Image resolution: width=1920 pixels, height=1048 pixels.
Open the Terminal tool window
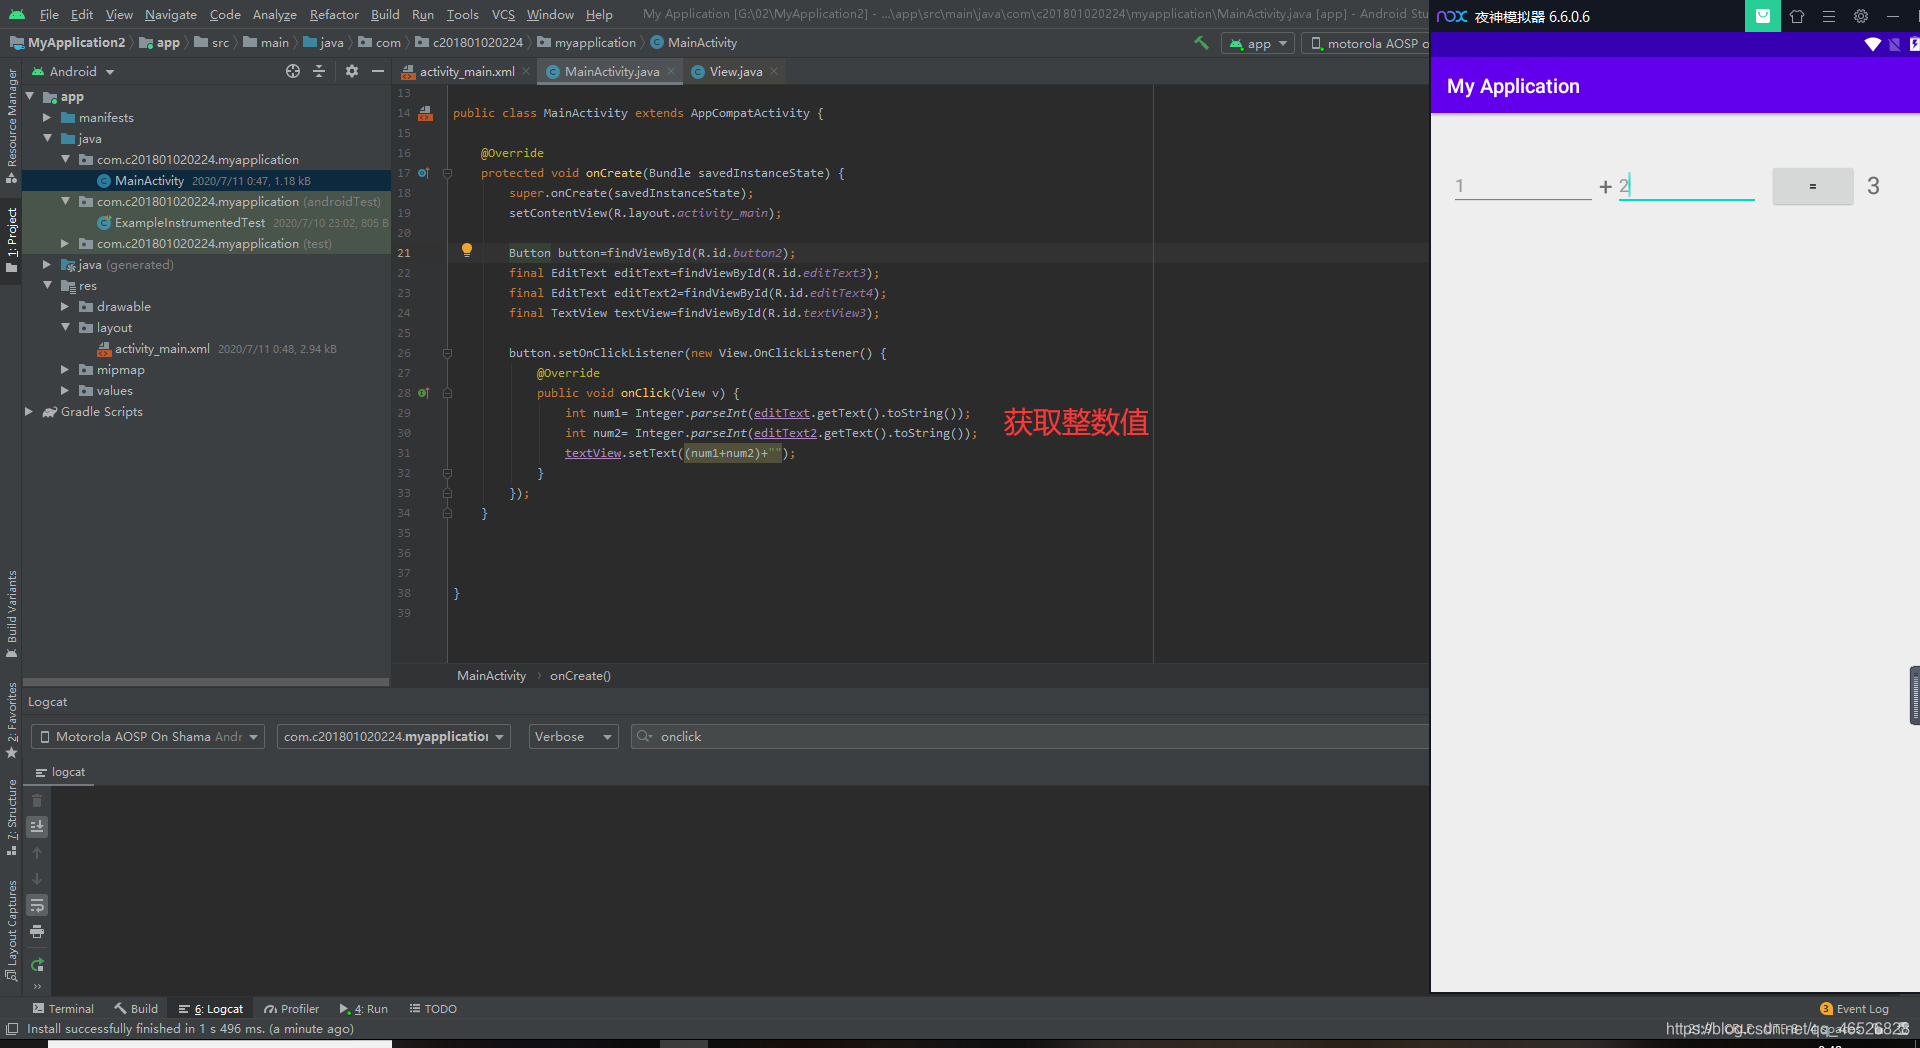point(63,1009)
